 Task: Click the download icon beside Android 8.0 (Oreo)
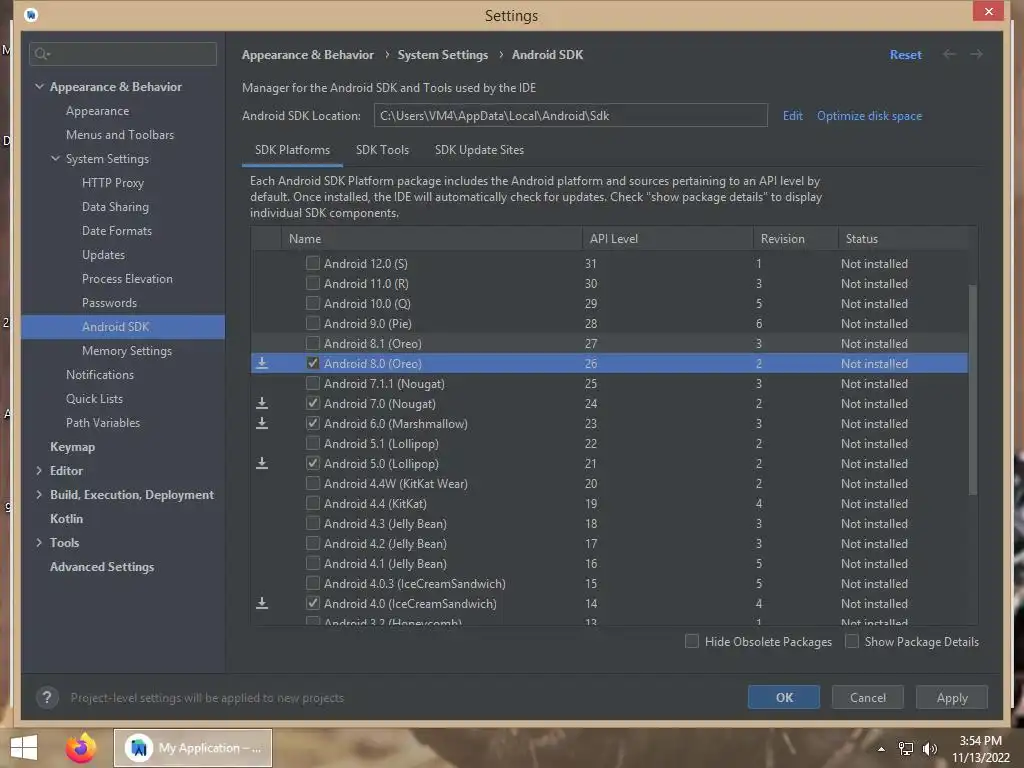click(x=262, y=363)
